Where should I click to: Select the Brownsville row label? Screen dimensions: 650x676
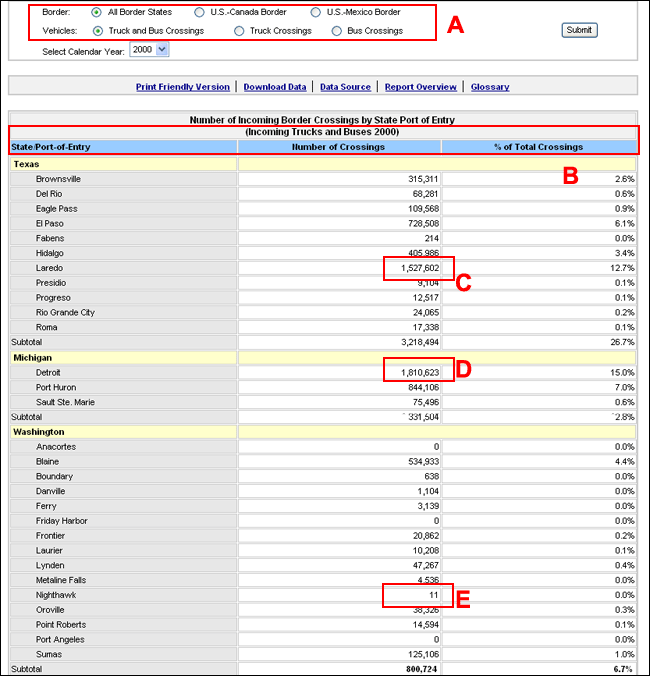coord(58,179)
